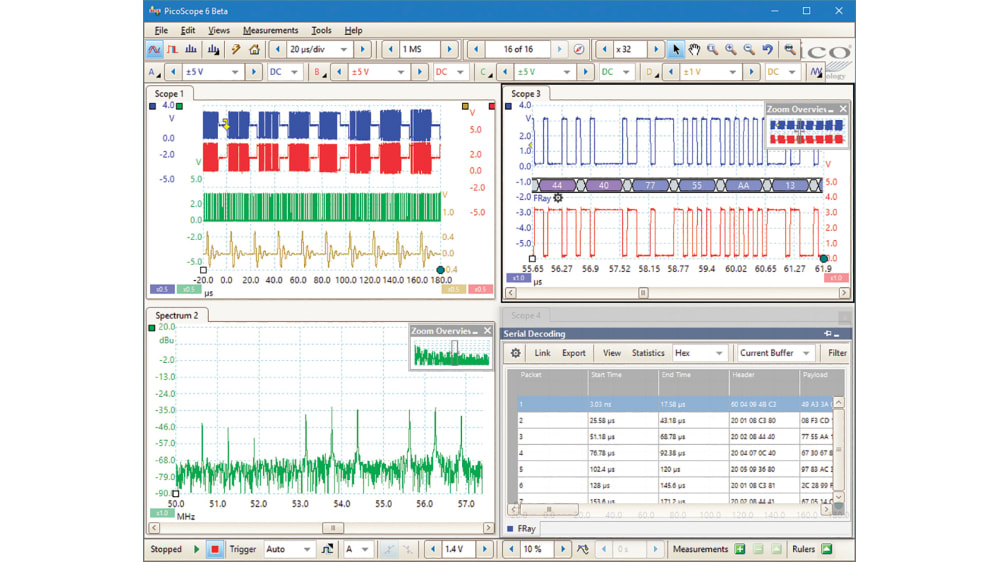The height and width of the screenshot is (562, 998).
Task: Open the File menu
Action: (x=161, y=30)
